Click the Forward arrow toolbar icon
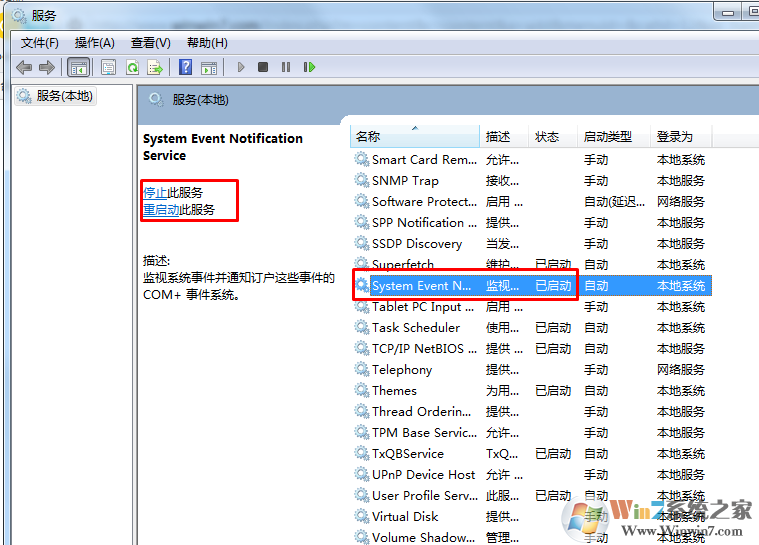 [x=47, y=67]
